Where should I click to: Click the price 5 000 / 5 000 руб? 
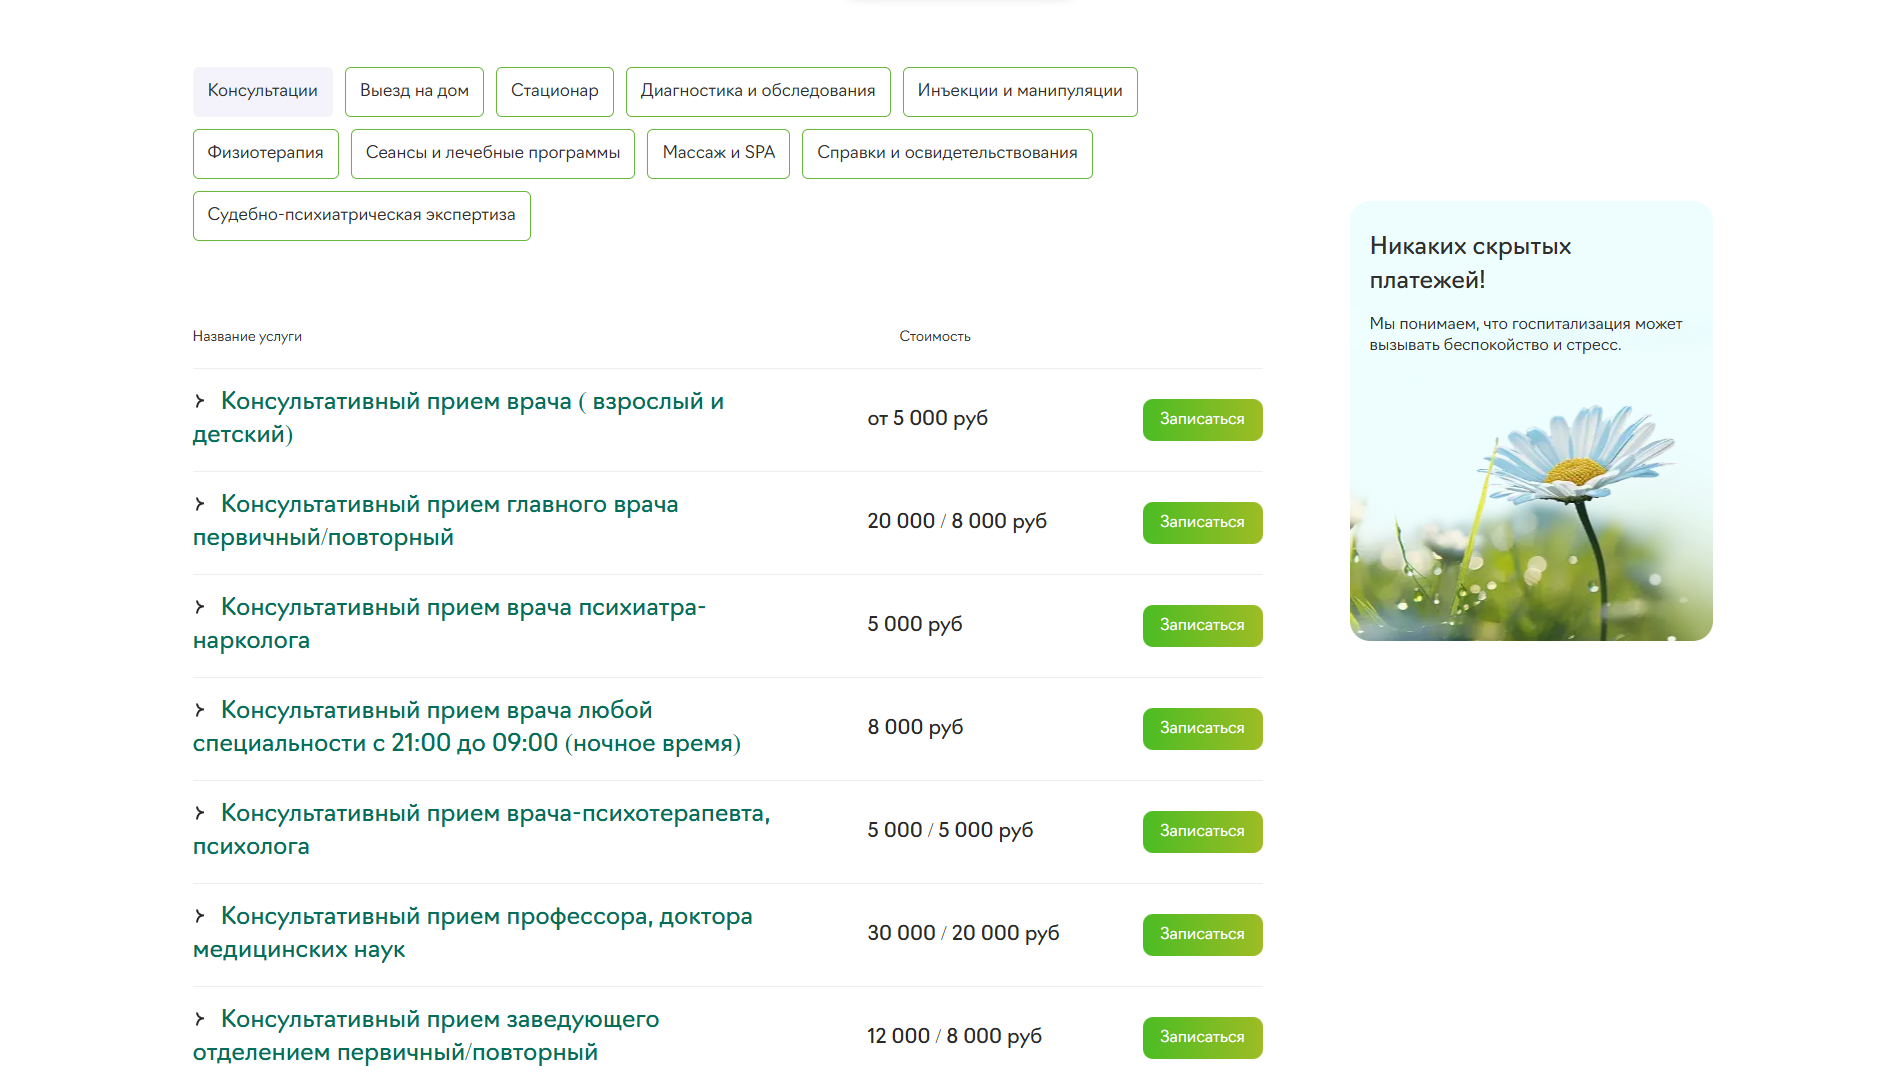coord(950,831)
